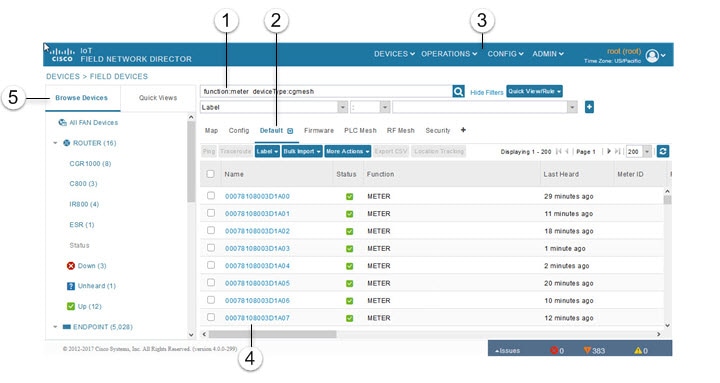Switch to the Quick Views tab
720x383 pixels.
point(158,98)
